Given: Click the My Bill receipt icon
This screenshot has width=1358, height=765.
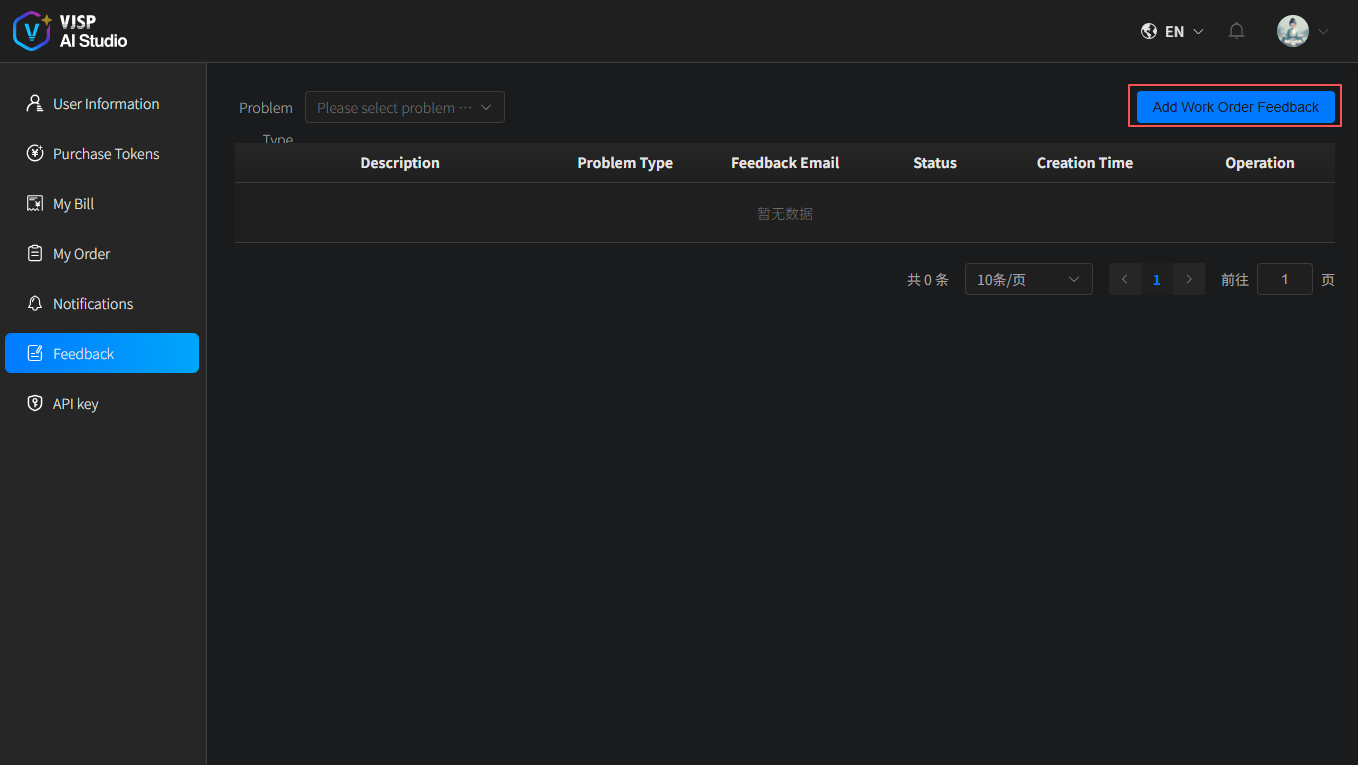Looking at the screenshot, I should tap(35, 204).
